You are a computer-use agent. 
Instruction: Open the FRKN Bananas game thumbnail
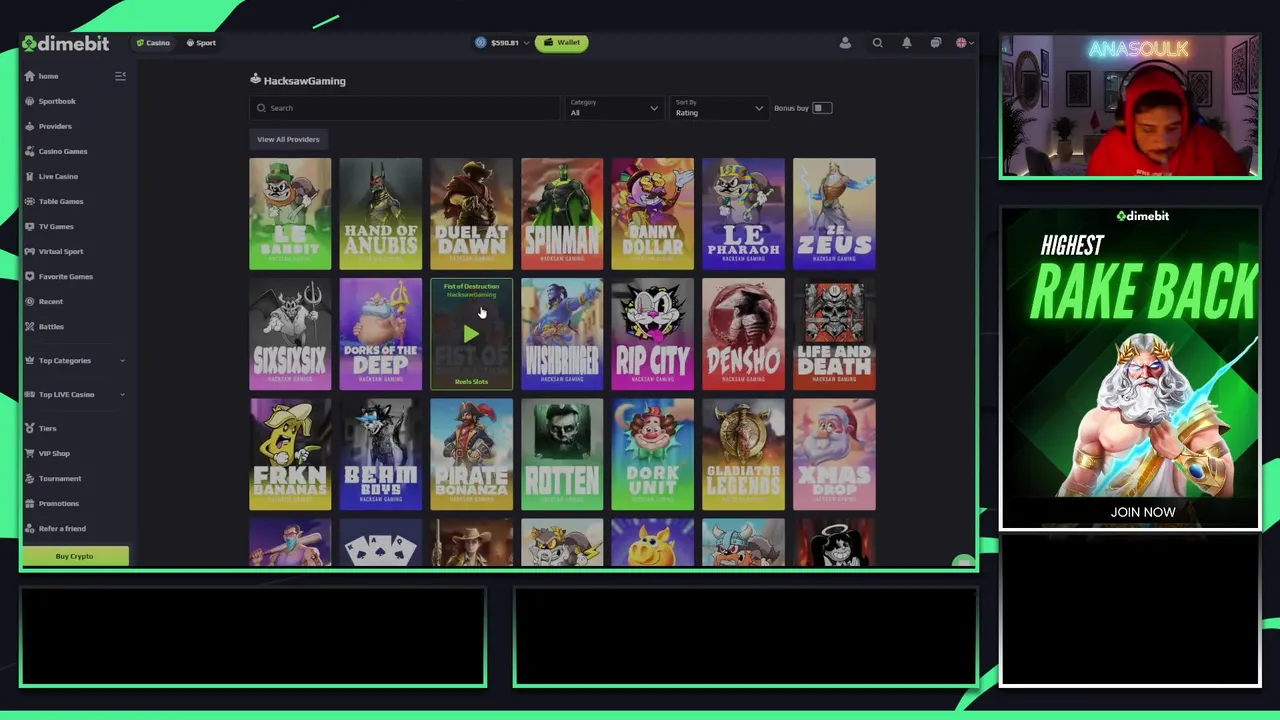coord(290,455)
